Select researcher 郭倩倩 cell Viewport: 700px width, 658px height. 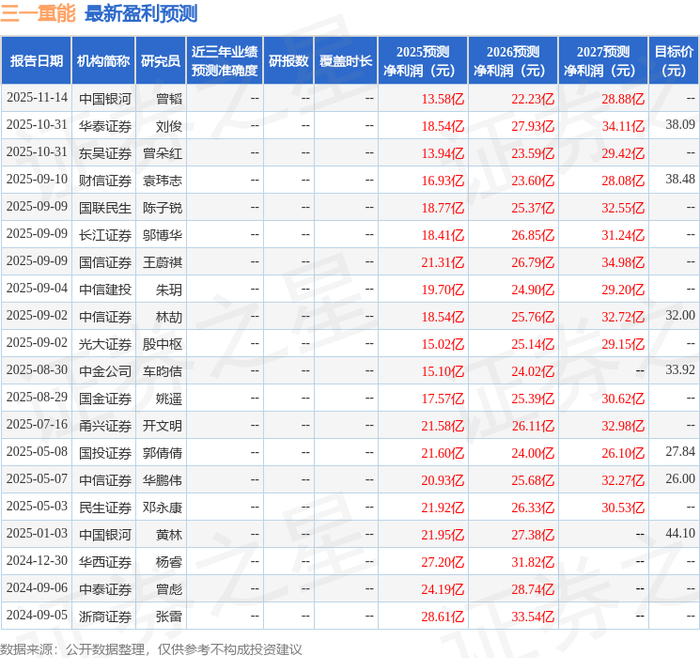162,453
